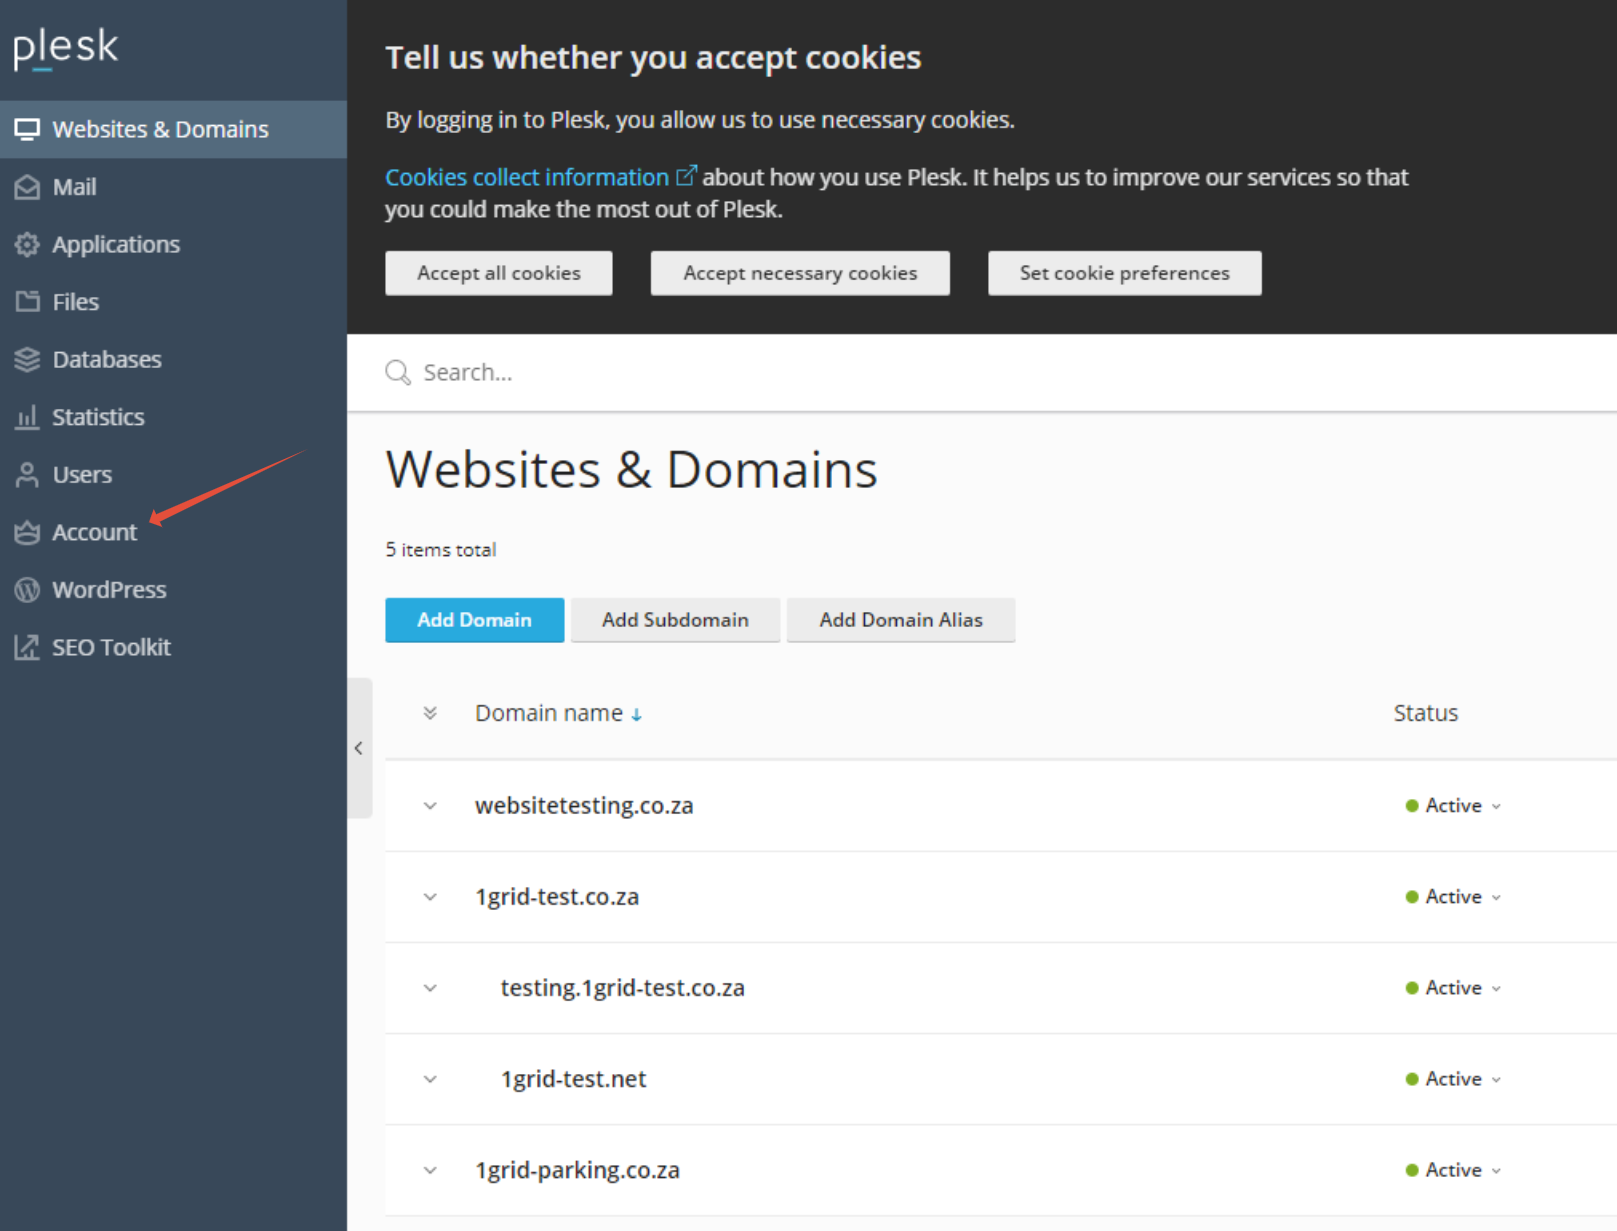Navigate to Databases
The height and width of the screenshot is (1231, 1617).
(x=173, y=359)
